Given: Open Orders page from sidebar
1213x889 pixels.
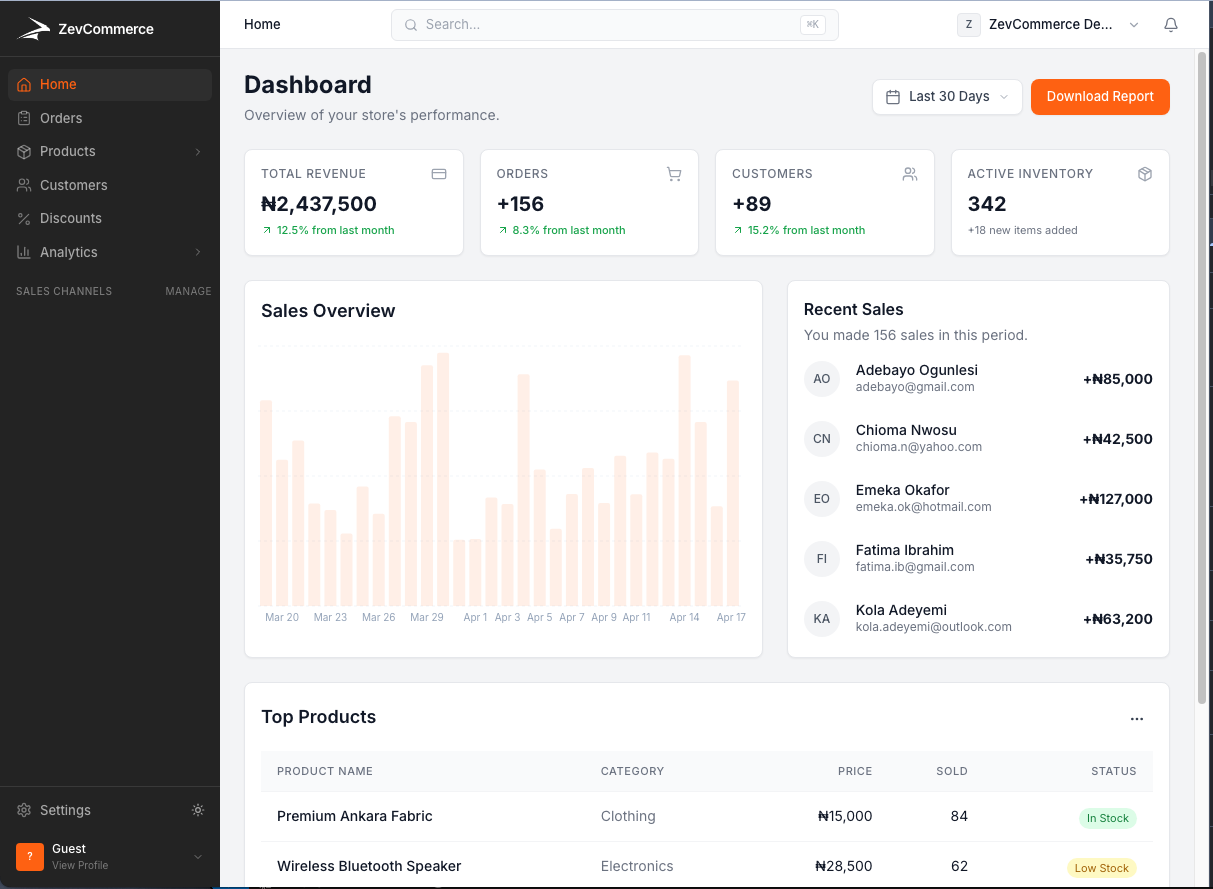Looking at the screenshot, I should coord(110,118).
